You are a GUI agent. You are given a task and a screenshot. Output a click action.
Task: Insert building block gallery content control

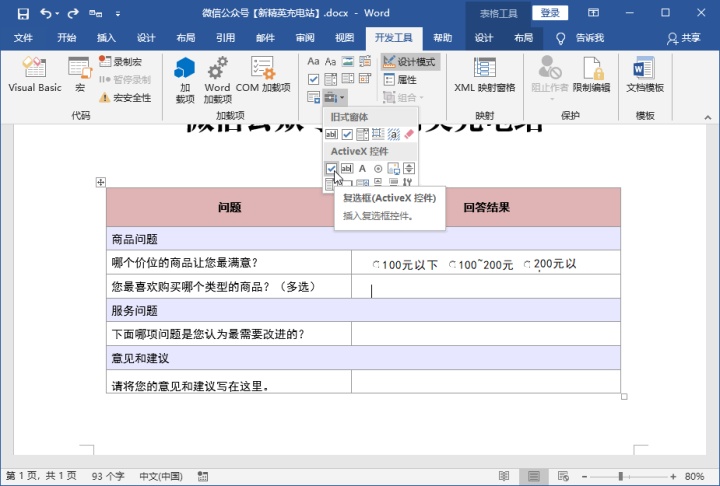[365, 61]
